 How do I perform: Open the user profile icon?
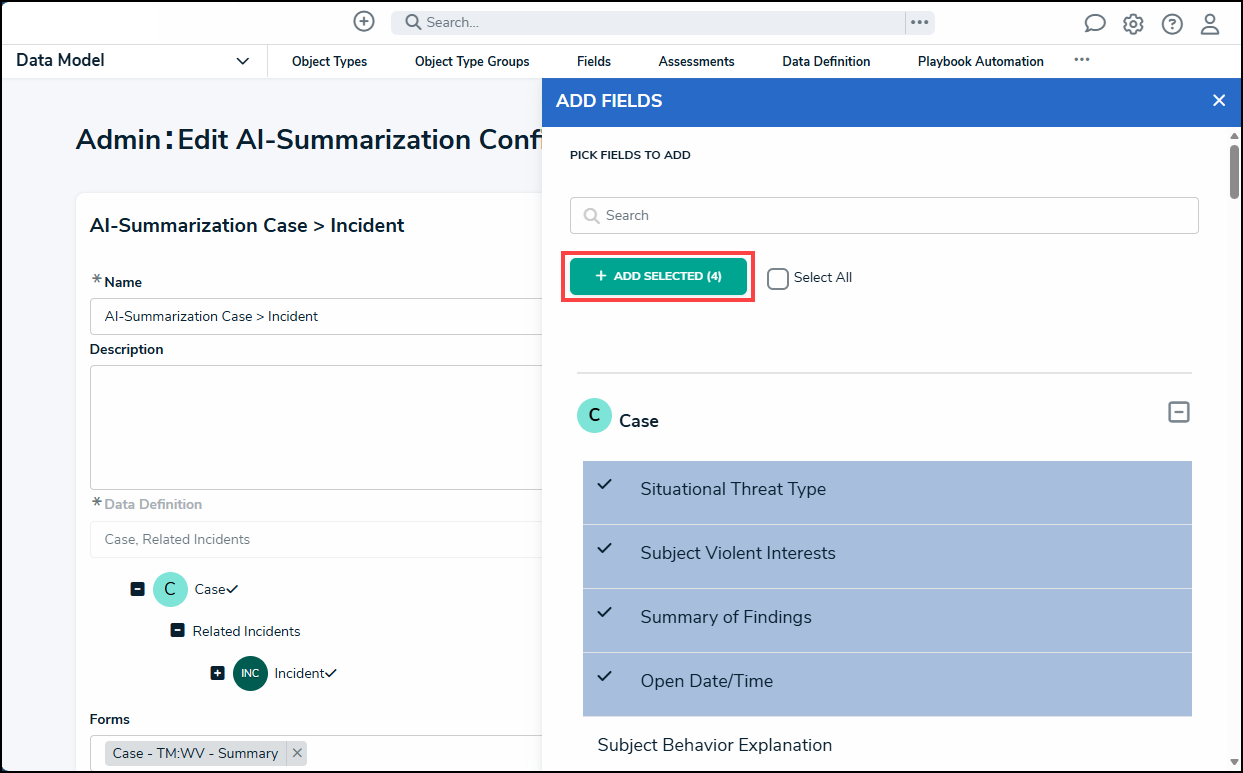point(1210,24)
